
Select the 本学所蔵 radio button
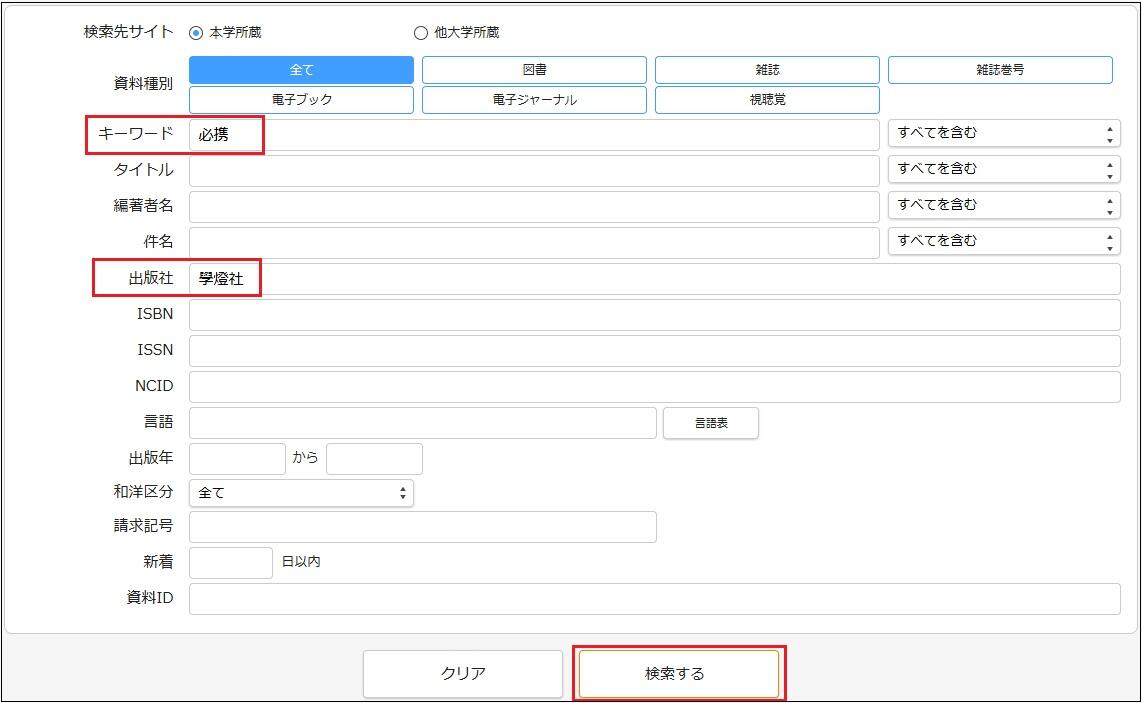click(x=196, y=33)
